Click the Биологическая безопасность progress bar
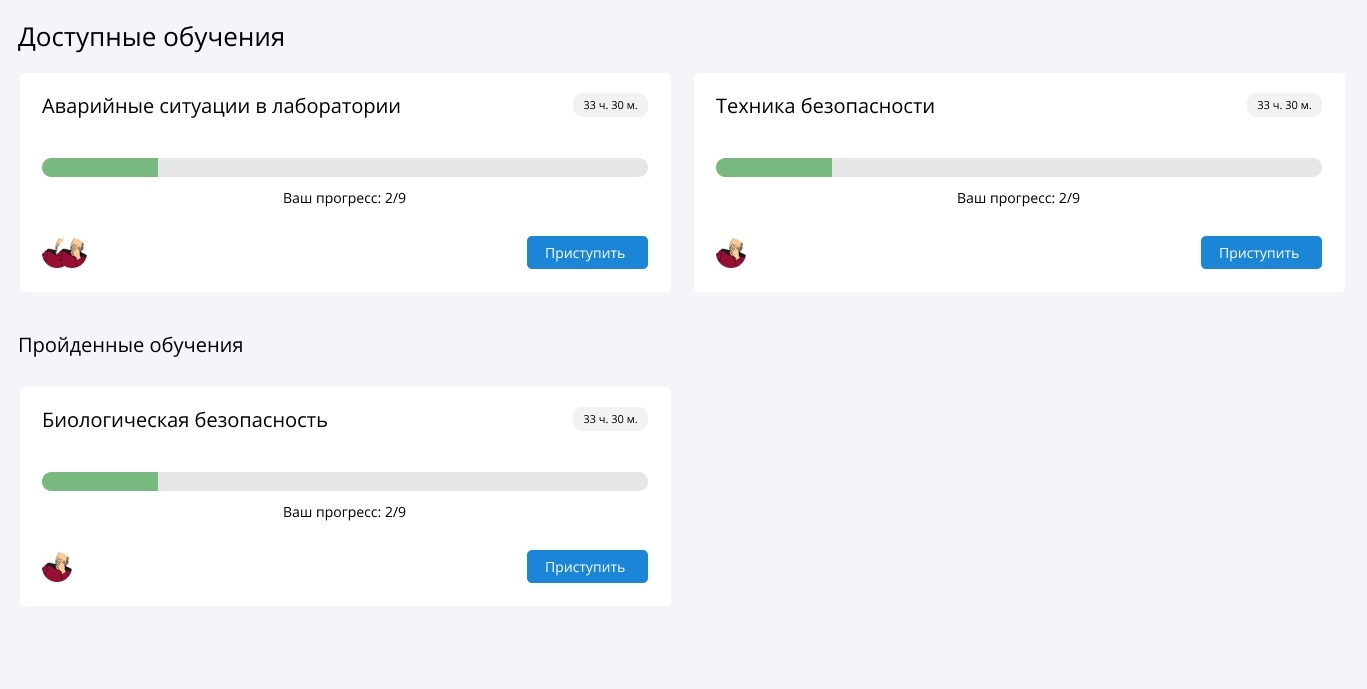 (x=345, y=481)
